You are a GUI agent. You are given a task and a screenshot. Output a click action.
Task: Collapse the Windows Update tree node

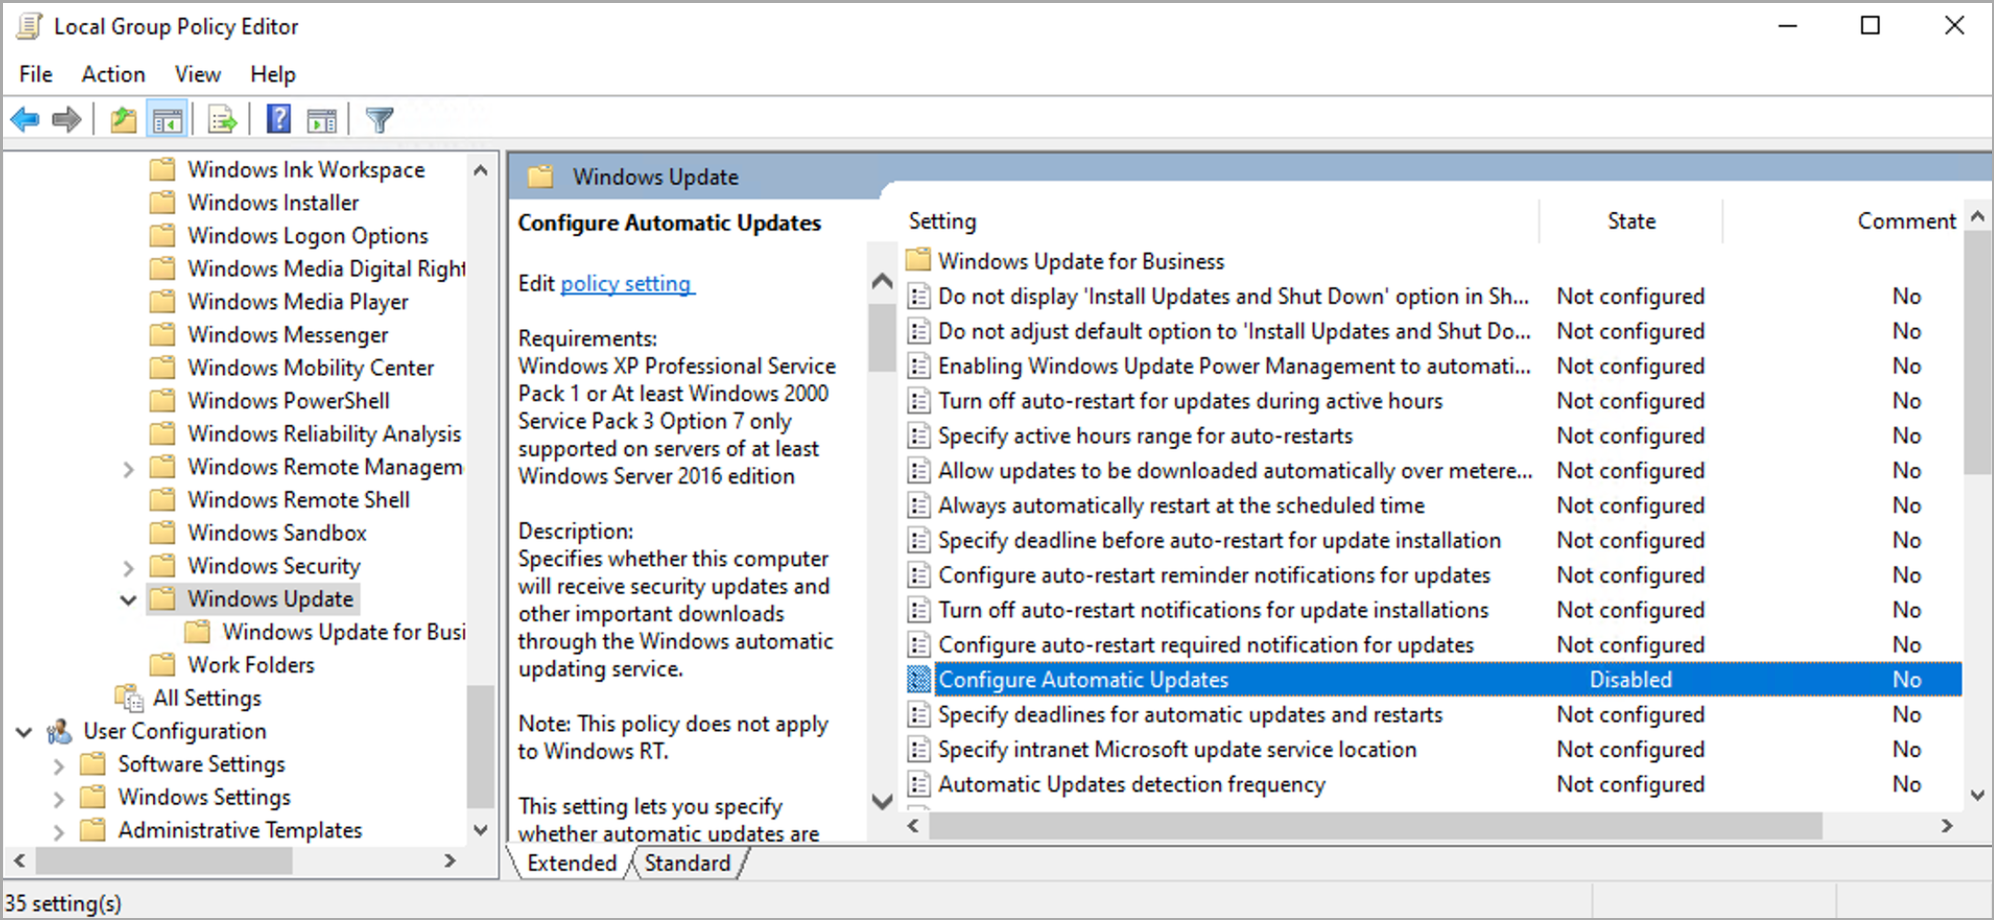128,599
